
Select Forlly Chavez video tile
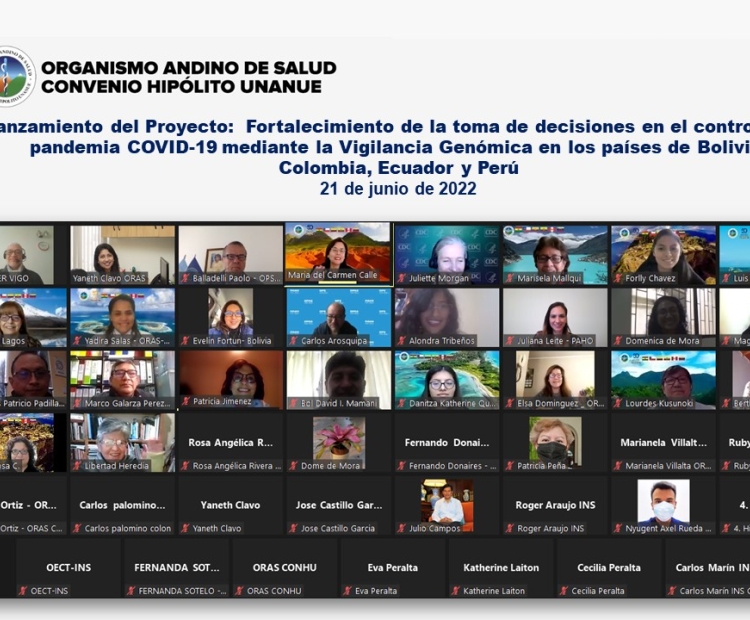tap(663, 254)
